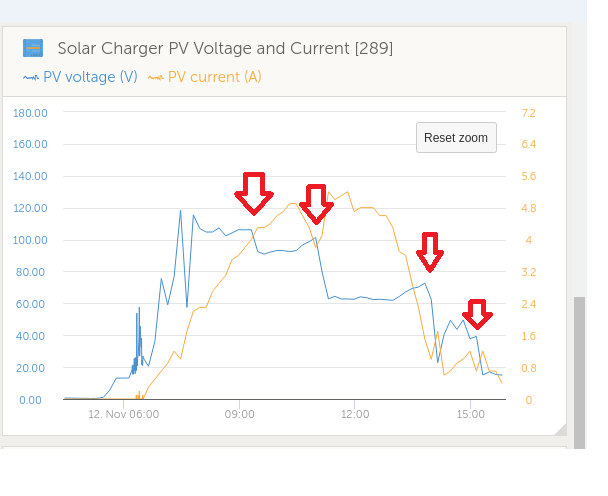The width and height of the screenshot is (608, 496).
Task: Click the second red arrow near 11:00
Action: coord(316,204)
